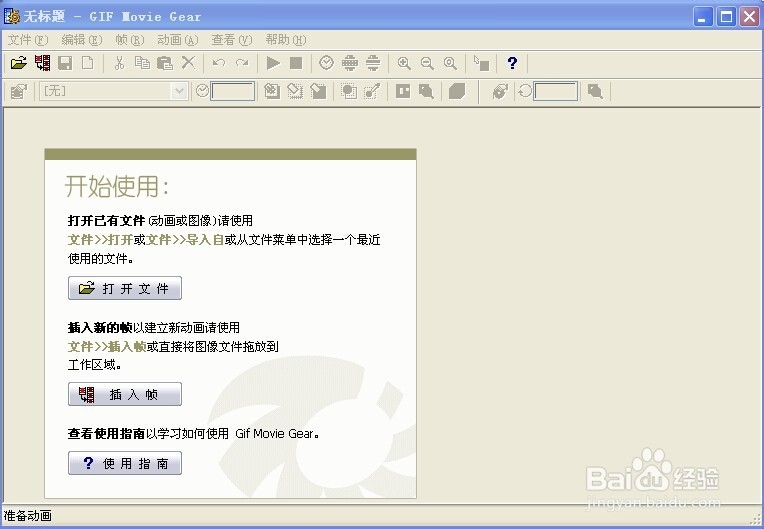Click the undo arrow icon
The height and width of the screenshot is (529, 764).
219,63
